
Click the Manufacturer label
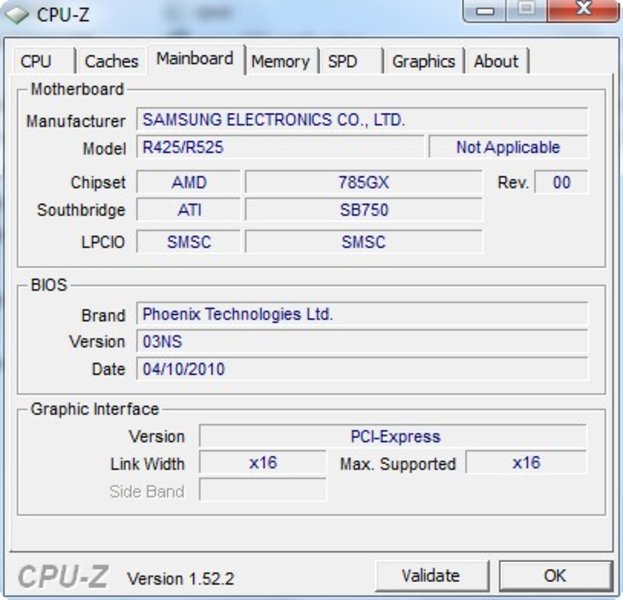(75, 121)
